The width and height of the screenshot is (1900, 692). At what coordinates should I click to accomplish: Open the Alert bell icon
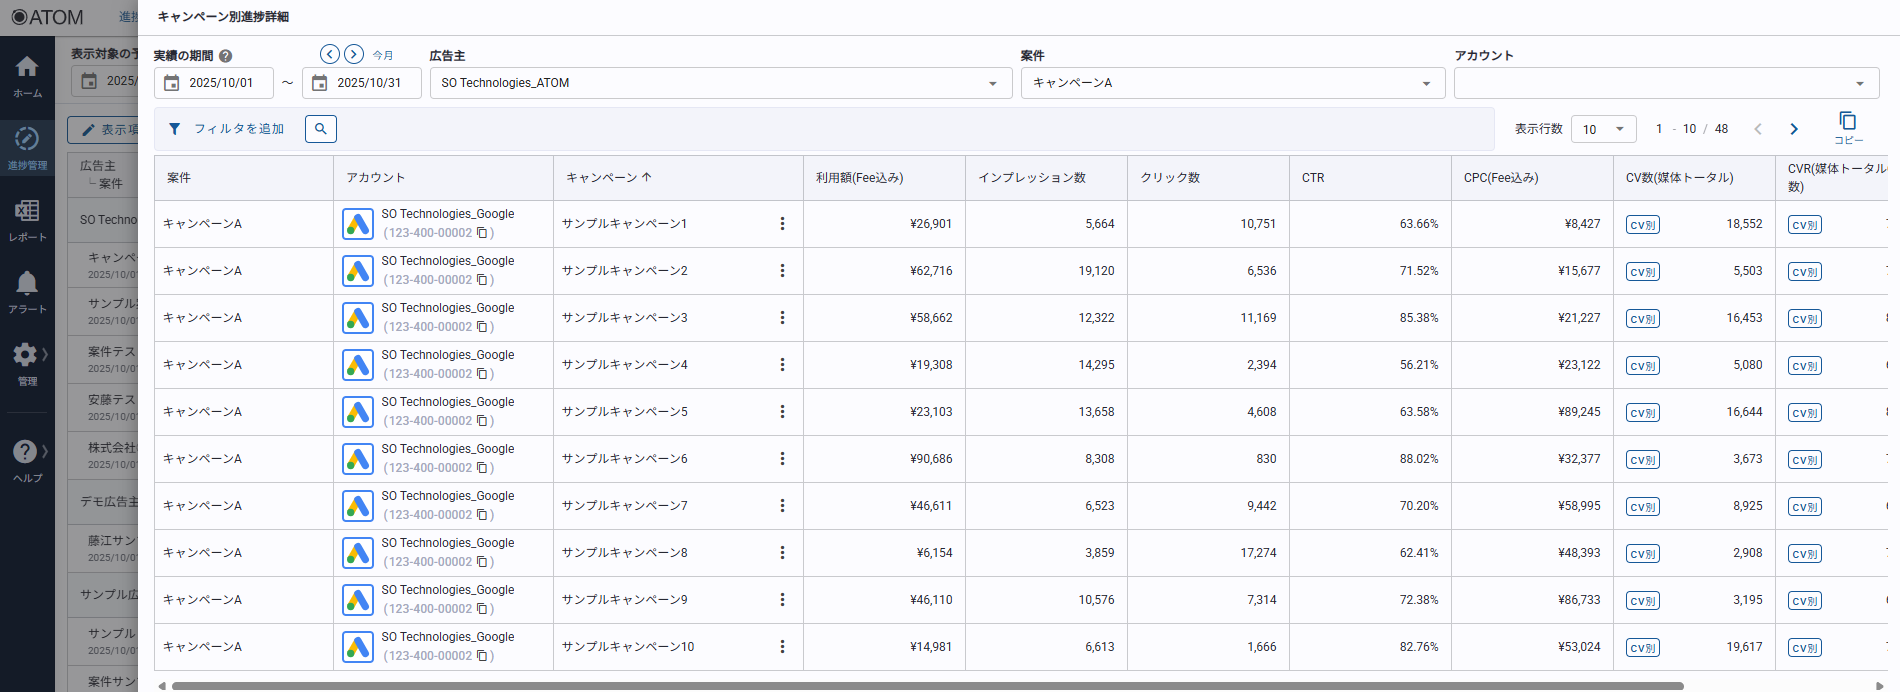[x=27, y=284]
